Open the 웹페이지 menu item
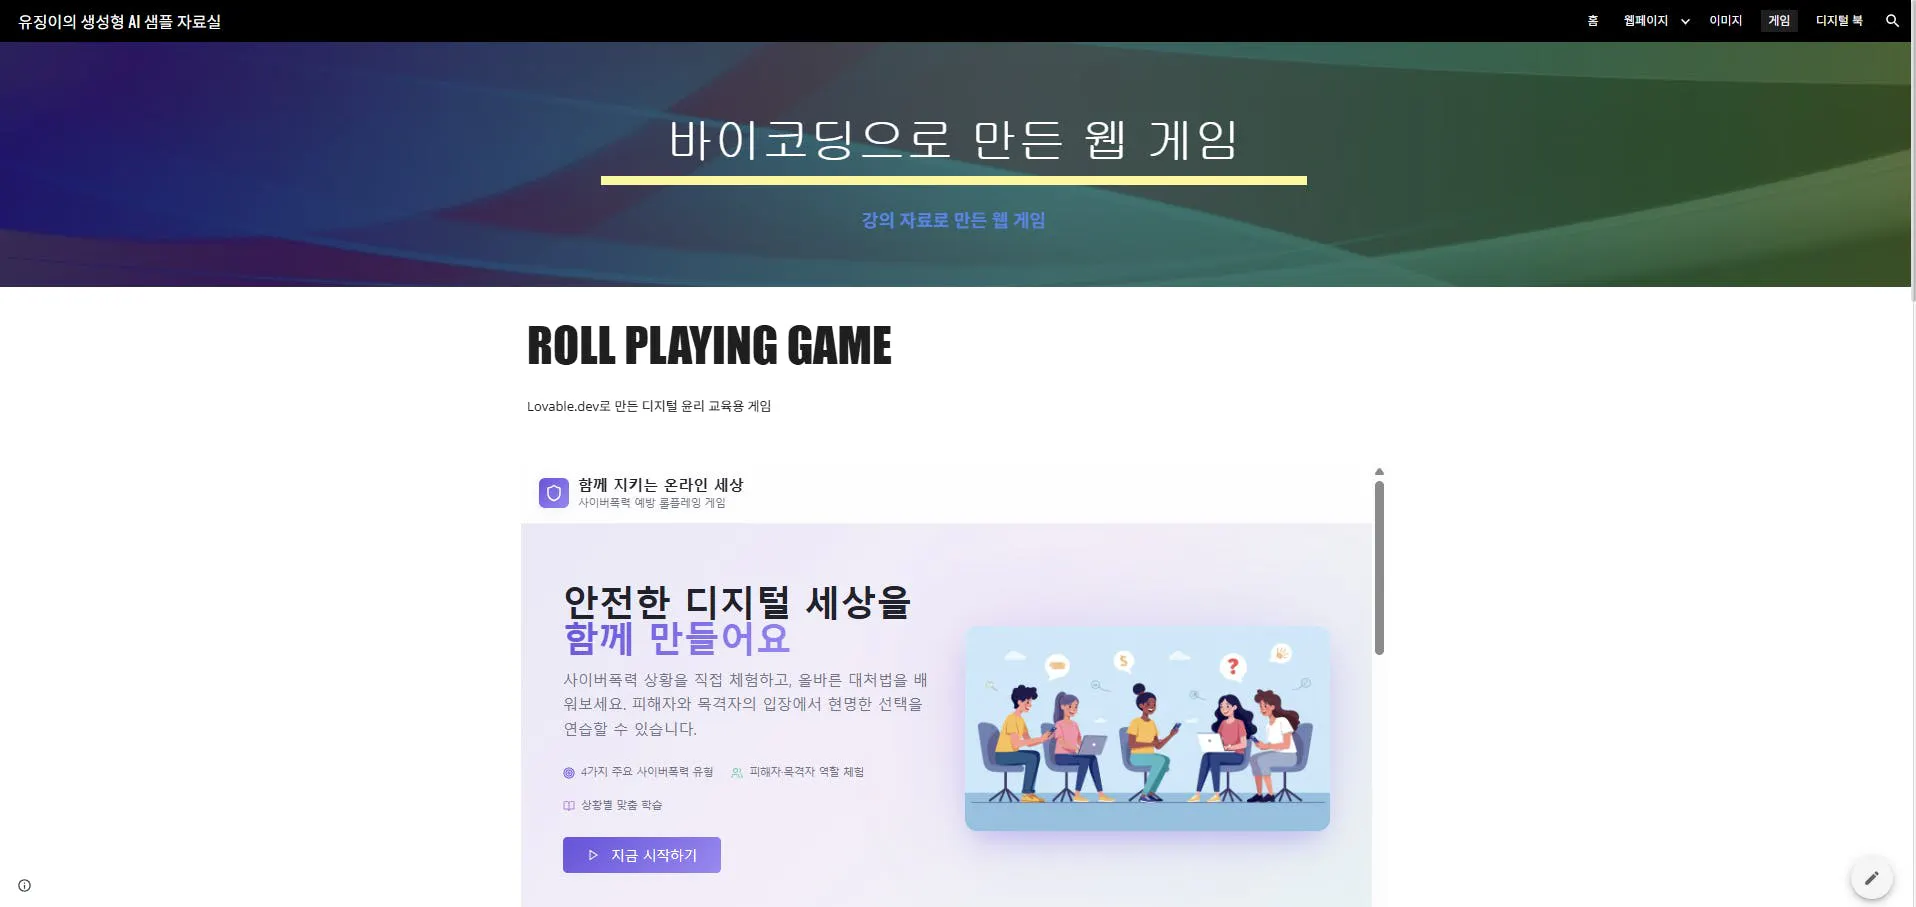 click(1645, 20)
